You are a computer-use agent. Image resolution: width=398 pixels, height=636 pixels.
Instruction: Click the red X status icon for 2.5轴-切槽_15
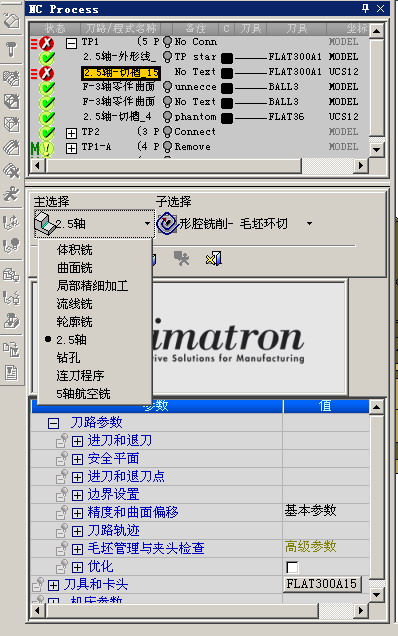[47, 73]
